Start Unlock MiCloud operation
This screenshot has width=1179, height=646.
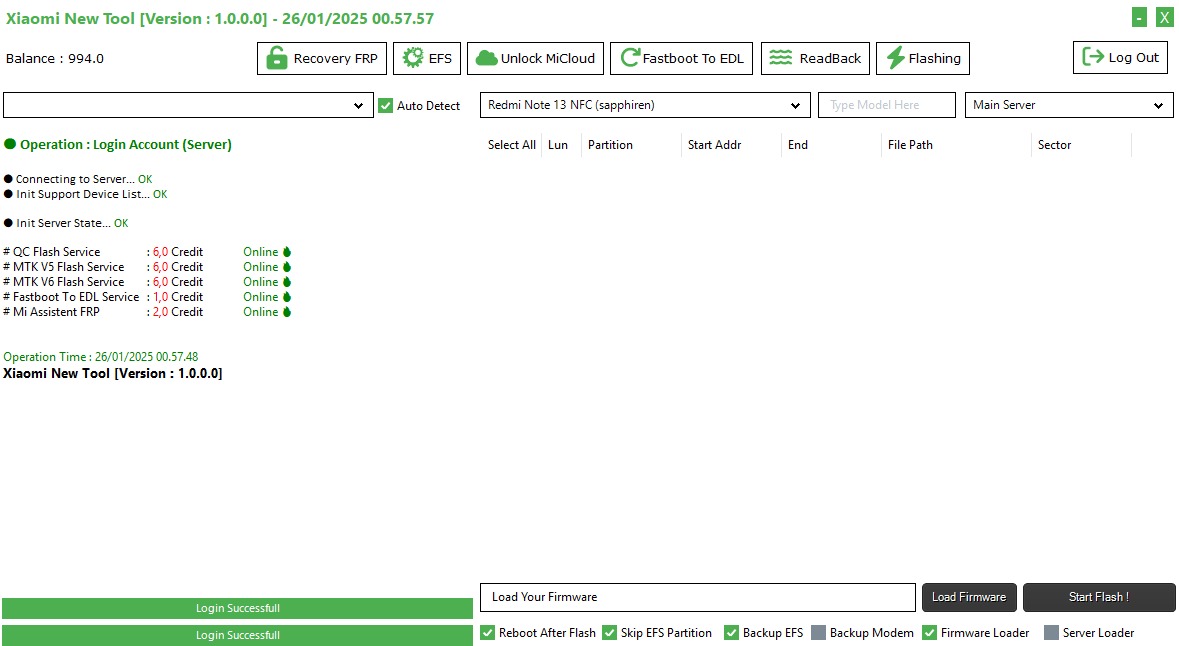pyautogui.click(x=535, y=58)
